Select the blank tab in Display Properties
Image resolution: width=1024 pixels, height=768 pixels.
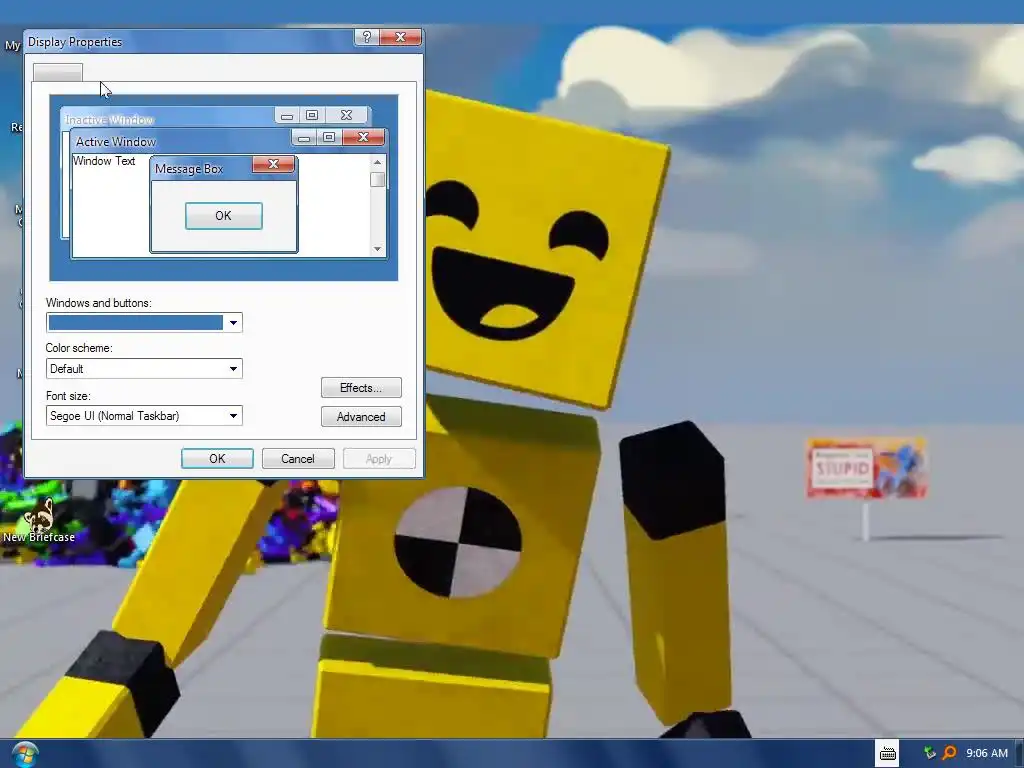coord(58,72)
